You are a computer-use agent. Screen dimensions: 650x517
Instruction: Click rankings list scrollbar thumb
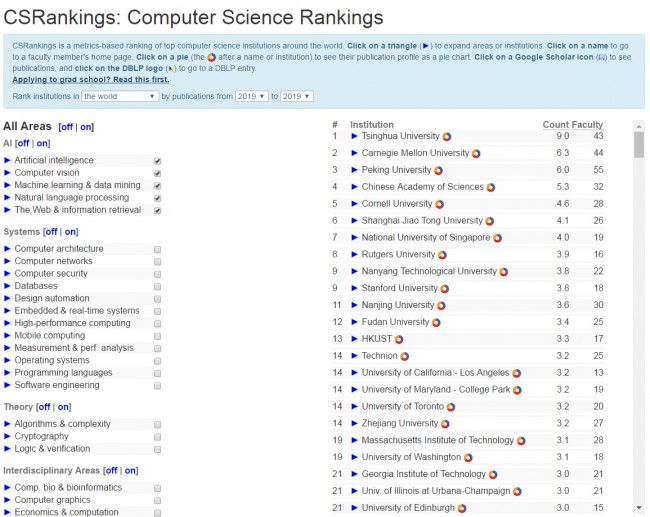click(639, 145)
